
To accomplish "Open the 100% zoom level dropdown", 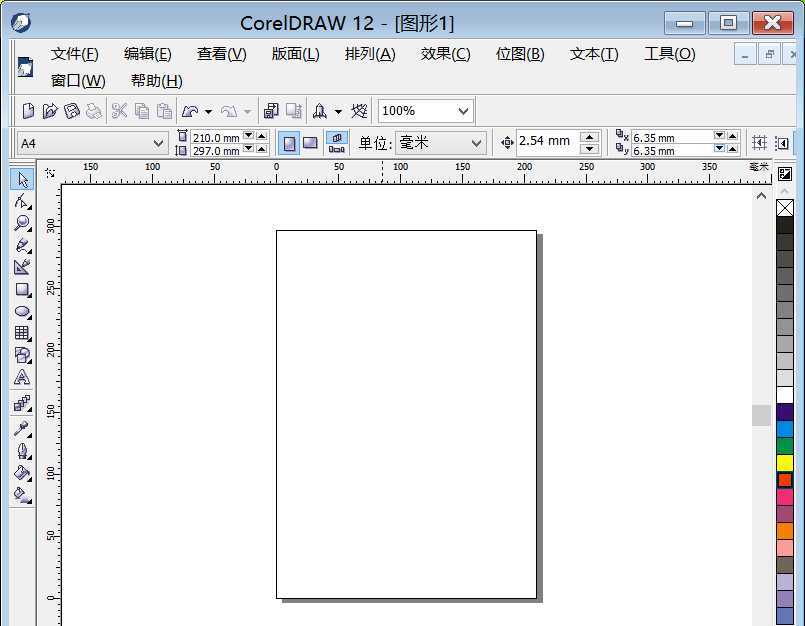I will pos(461,110).
